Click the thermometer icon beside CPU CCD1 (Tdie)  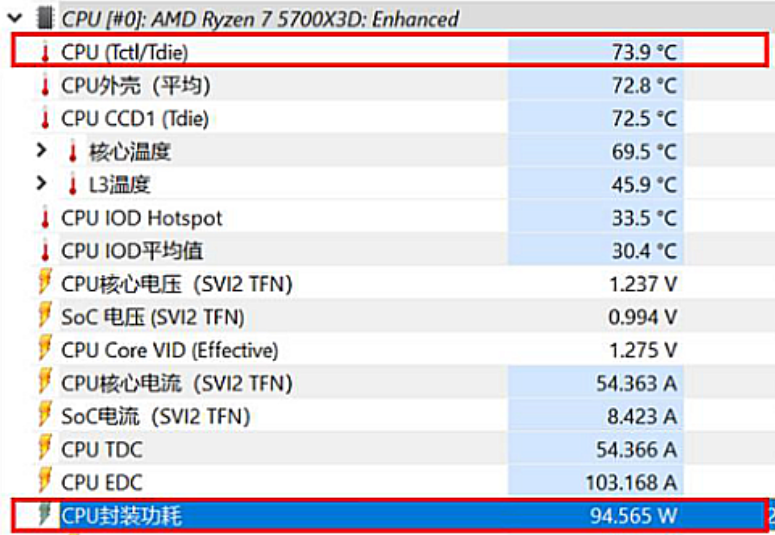(44, 119)
